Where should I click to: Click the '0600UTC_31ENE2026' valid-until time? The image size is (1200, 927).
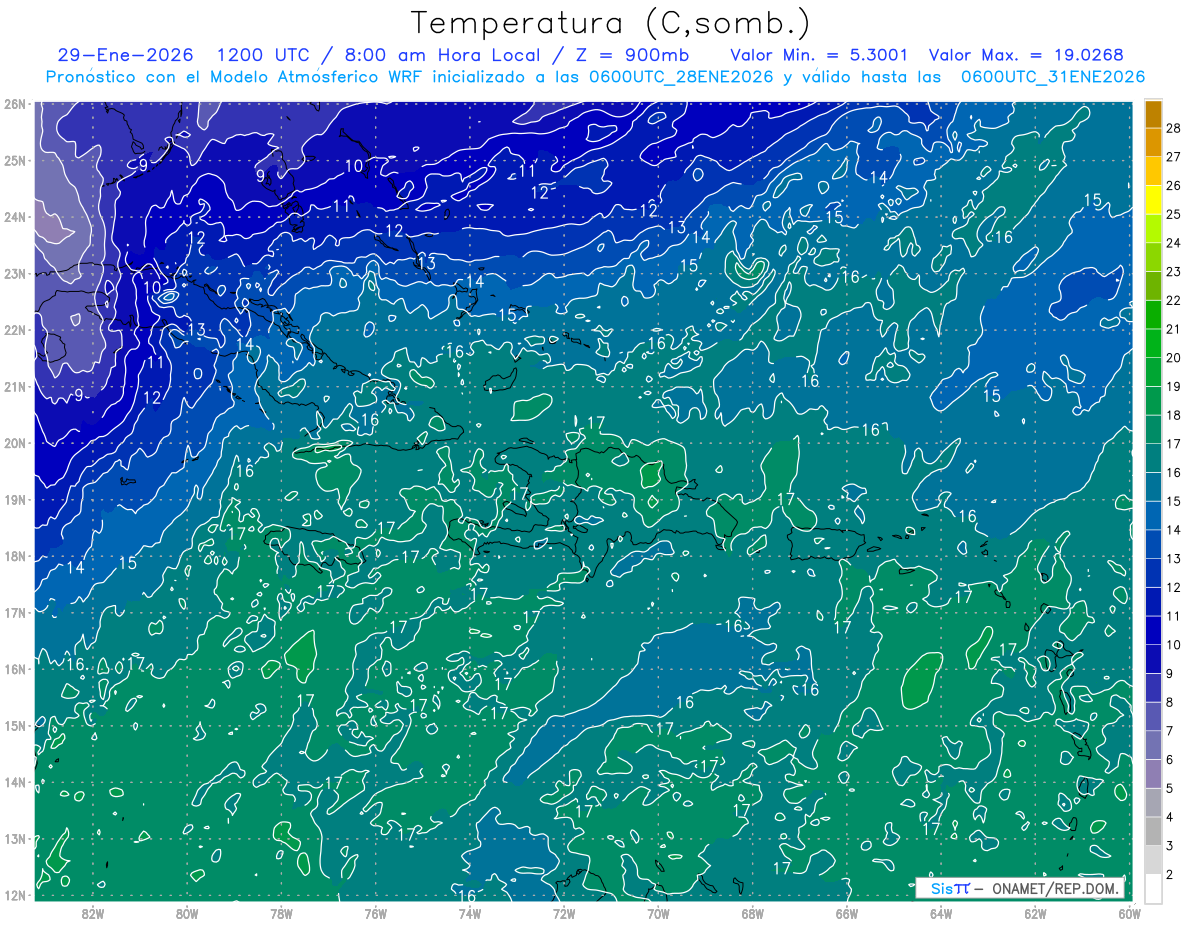[1053, 77]
